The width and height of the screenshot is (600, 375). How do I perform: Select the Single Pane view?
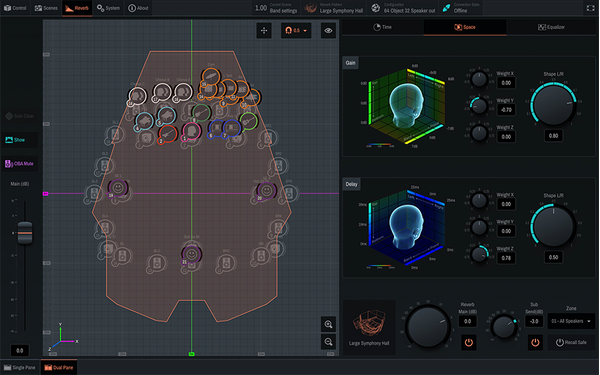[x=20, y=367]
